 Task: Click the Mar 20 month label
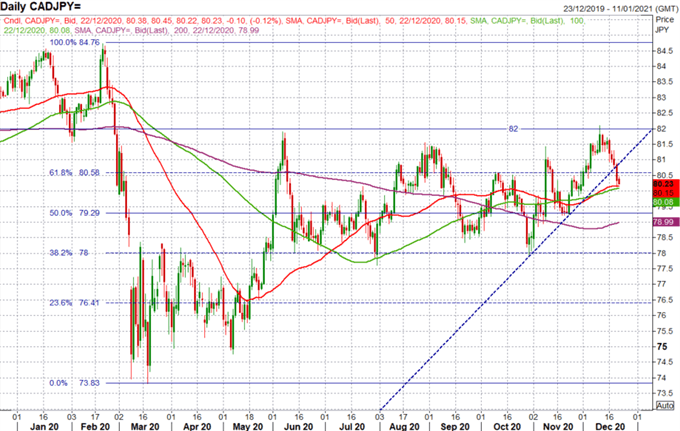pyautogui.click(x=145, y=426)
